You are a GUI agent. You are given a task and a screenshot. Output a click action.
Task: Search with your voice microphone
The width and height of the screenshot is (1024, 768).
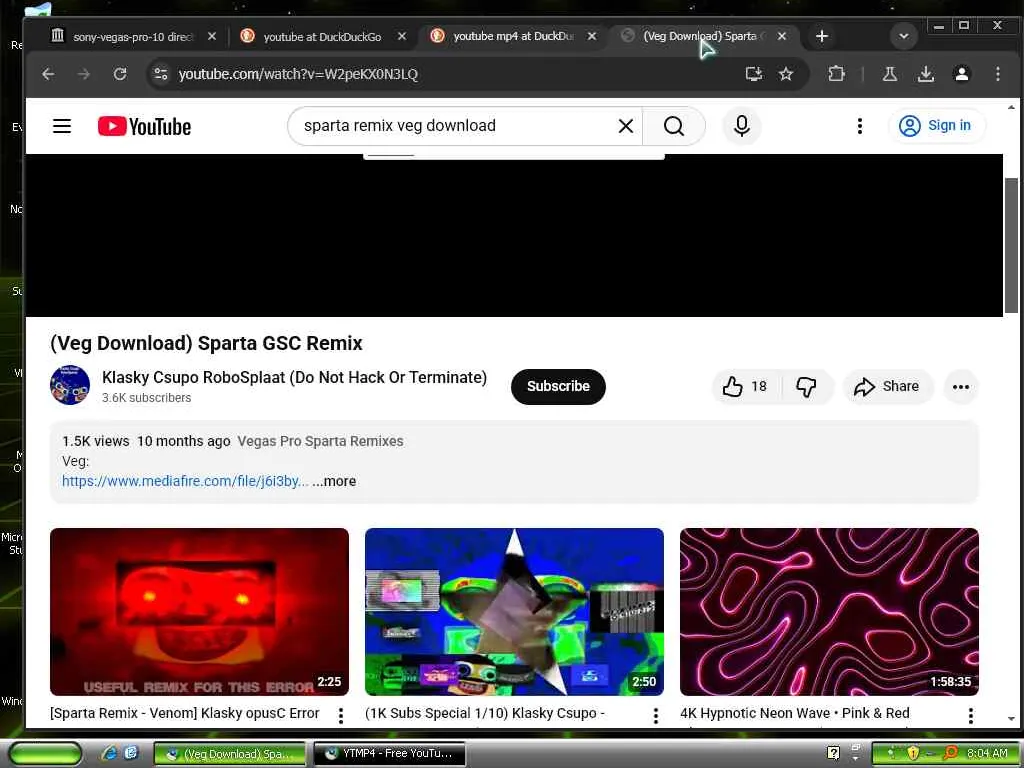click(742, 125)
